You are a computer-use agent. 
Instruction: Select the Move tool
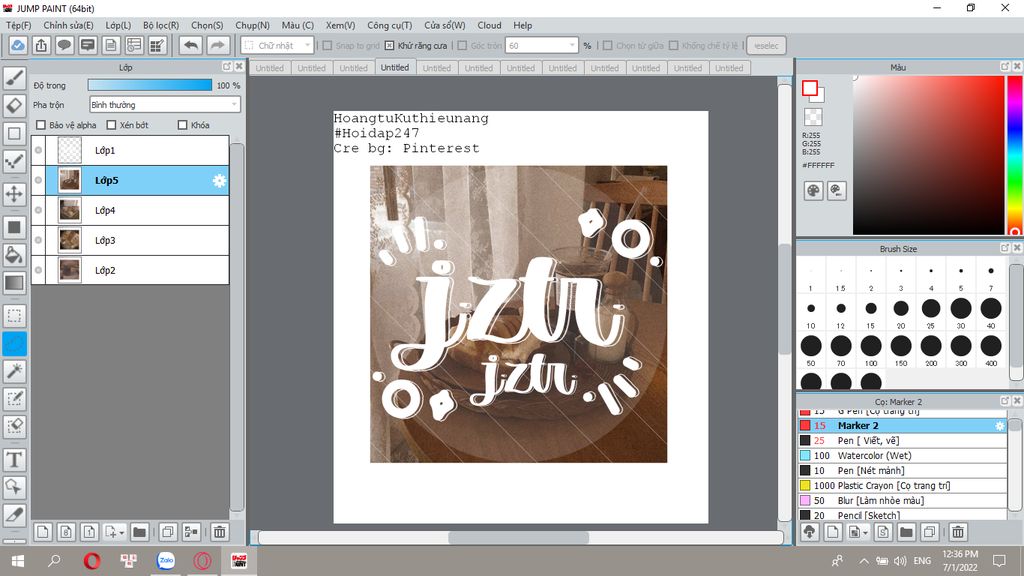coord(14,194)
